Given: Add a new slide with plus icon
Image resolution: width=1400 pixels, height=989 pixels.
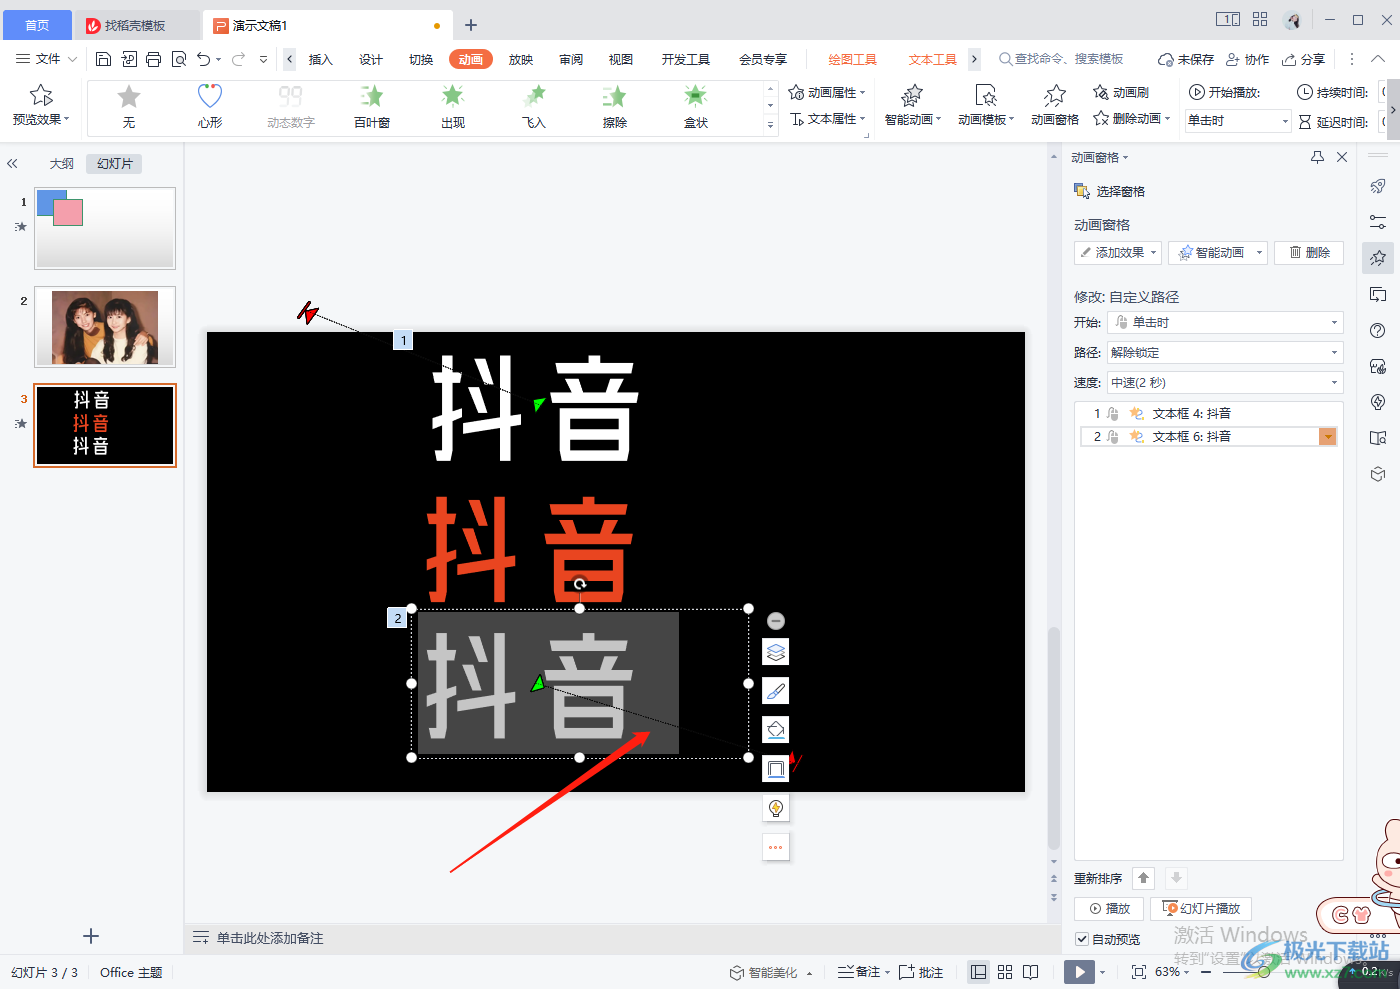Looking at the screenshot, I should (91, 936).
